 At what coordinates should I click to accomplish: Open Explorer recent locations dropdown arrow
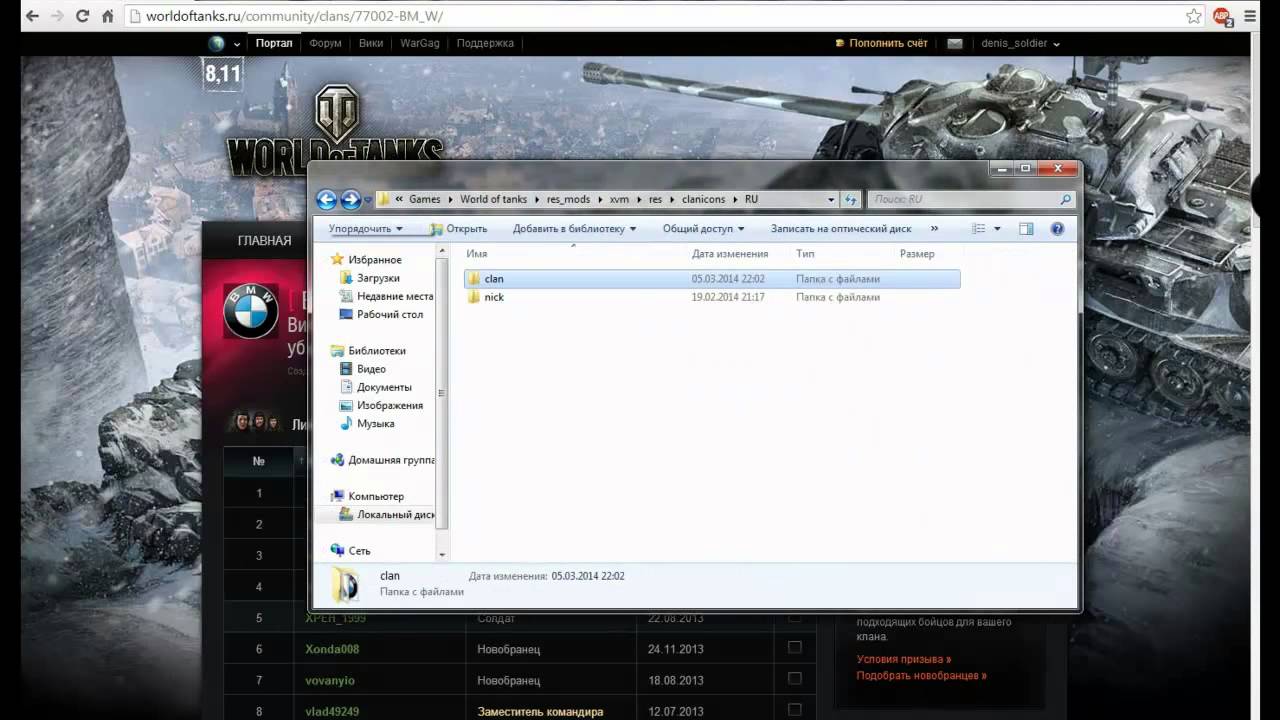368,200
